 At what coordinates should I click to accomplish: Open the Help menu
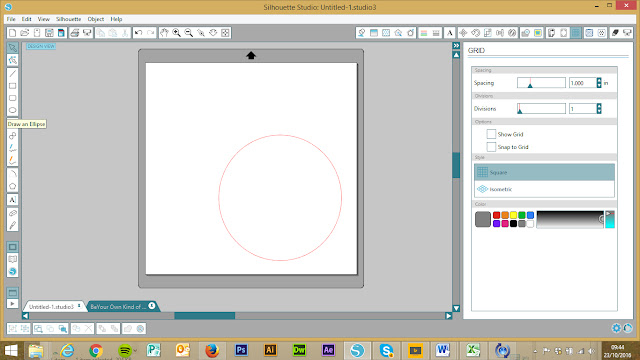(x=116, y=19)
